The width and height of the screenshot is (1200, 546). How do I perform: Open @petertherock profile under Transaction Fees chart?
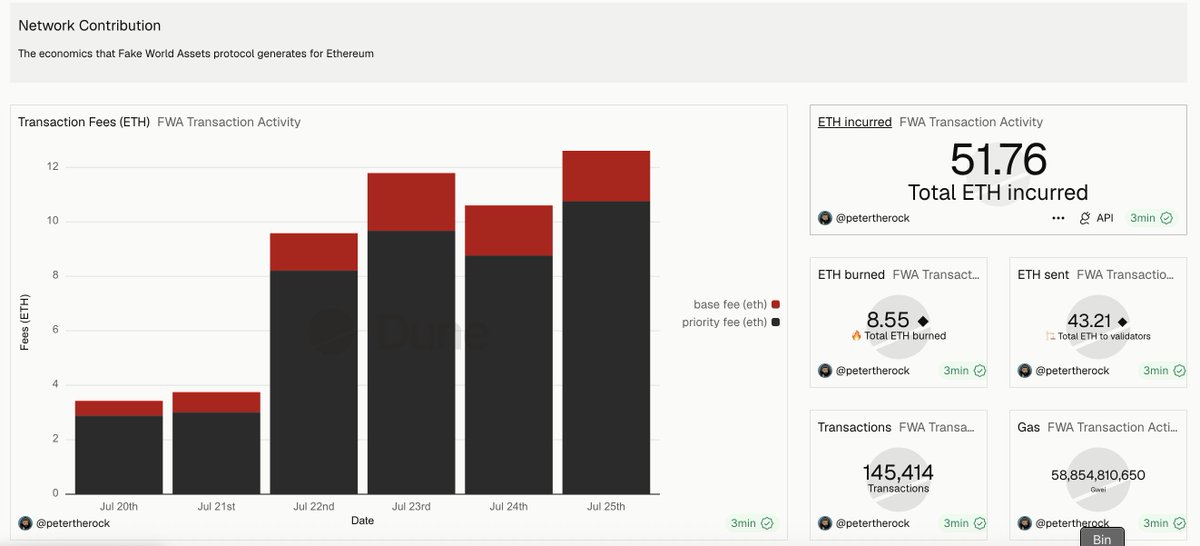[72, 523]
